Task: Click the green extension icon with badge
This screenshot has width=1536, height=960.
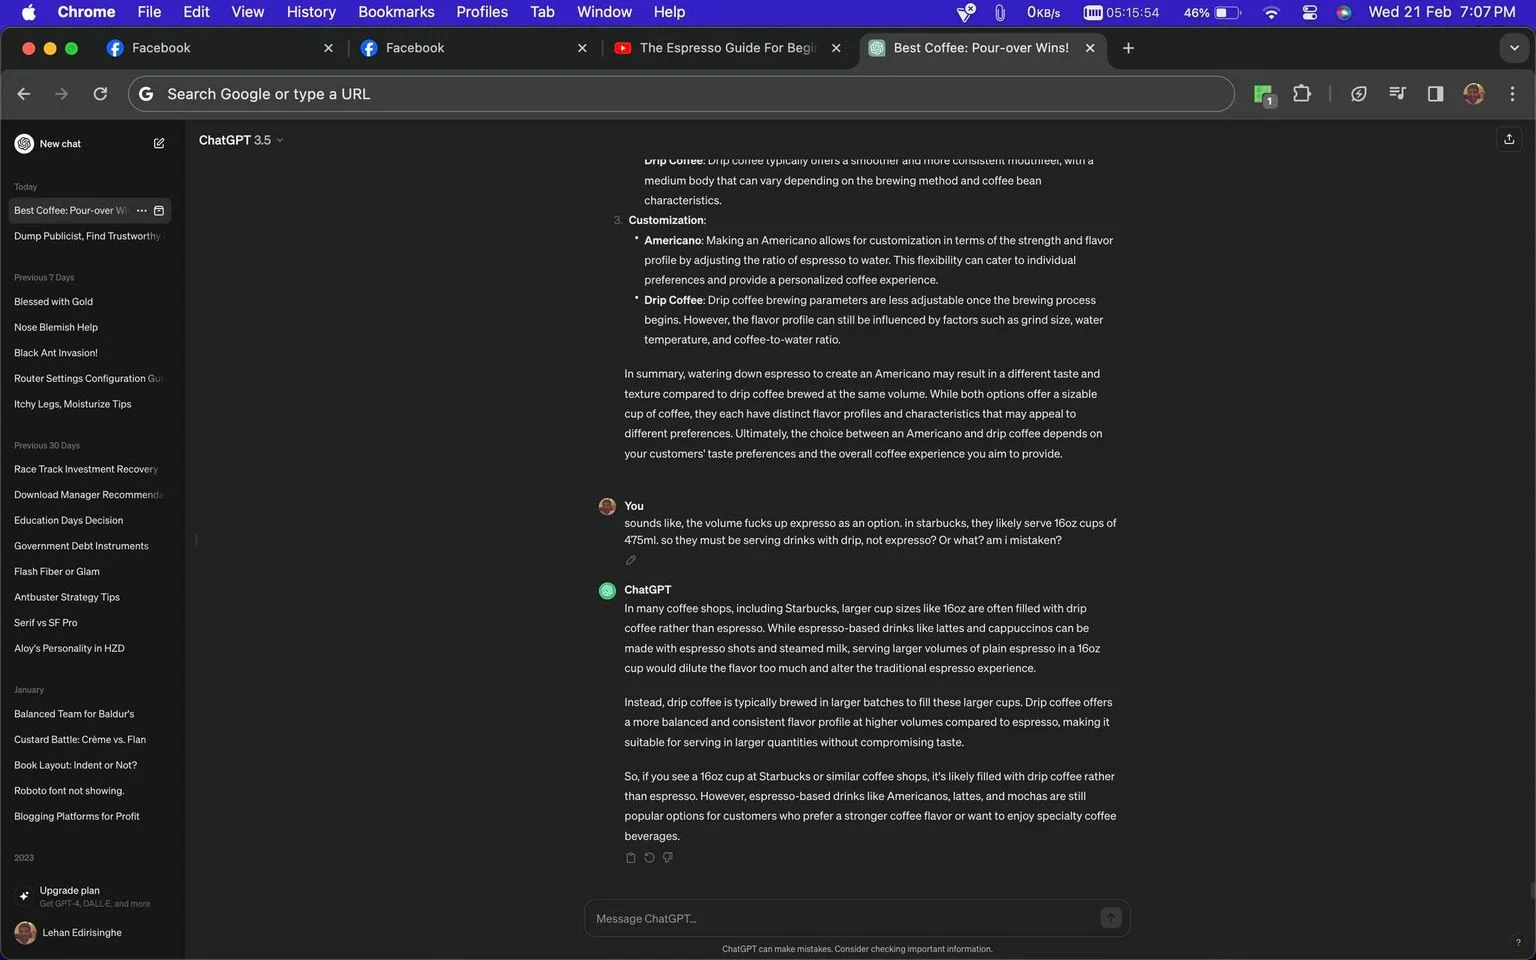Action: click(x=1264, y=95)
